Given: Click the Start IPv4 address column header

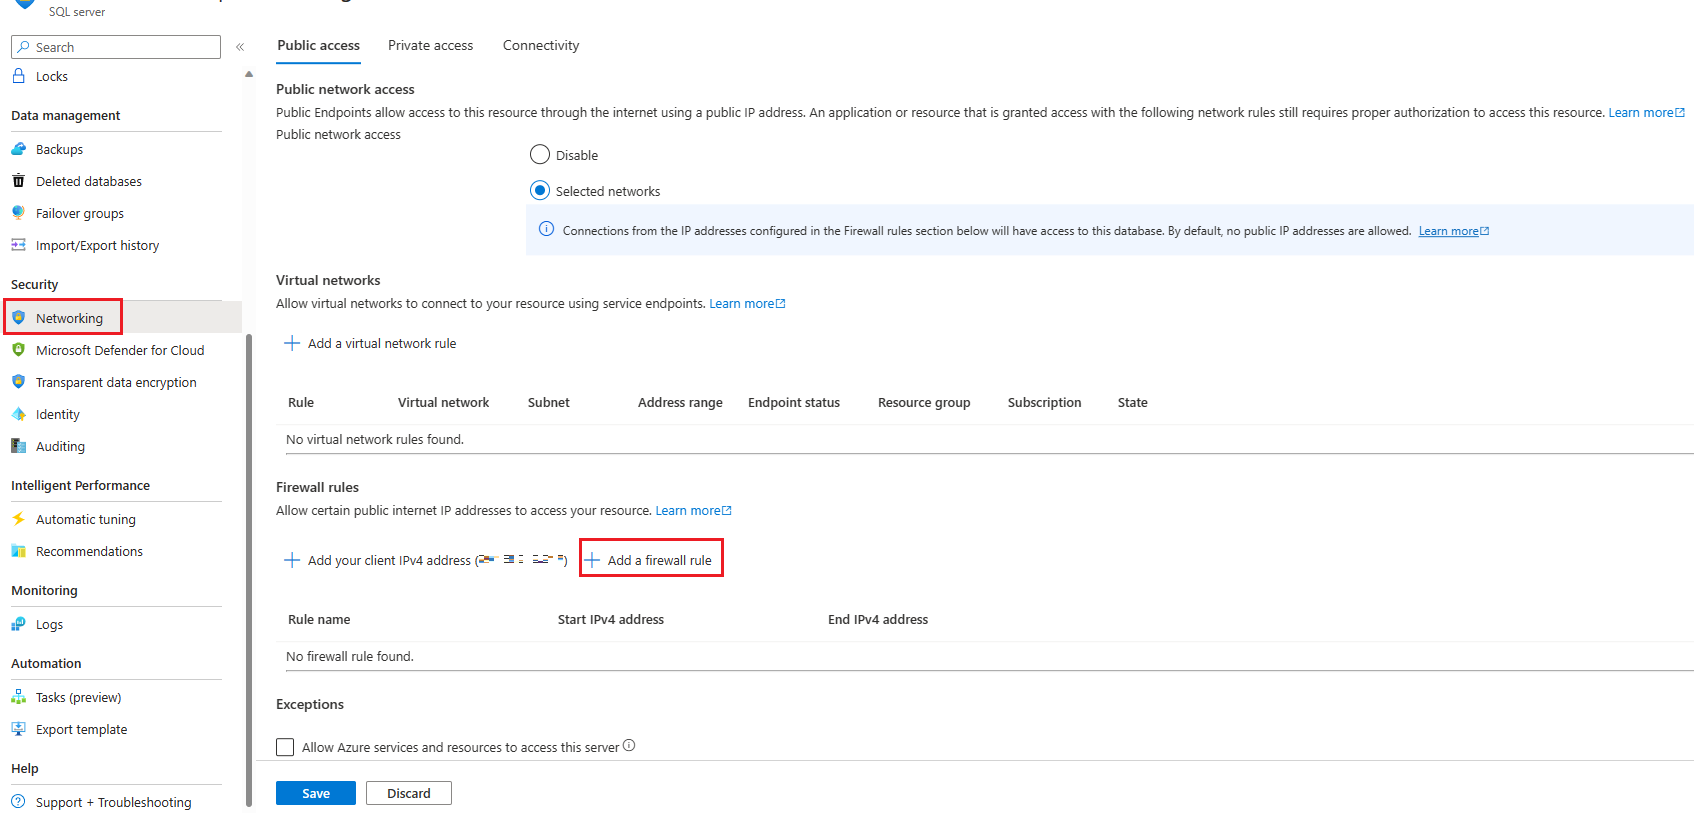Looking at the screenshot, I should (611, 620).
